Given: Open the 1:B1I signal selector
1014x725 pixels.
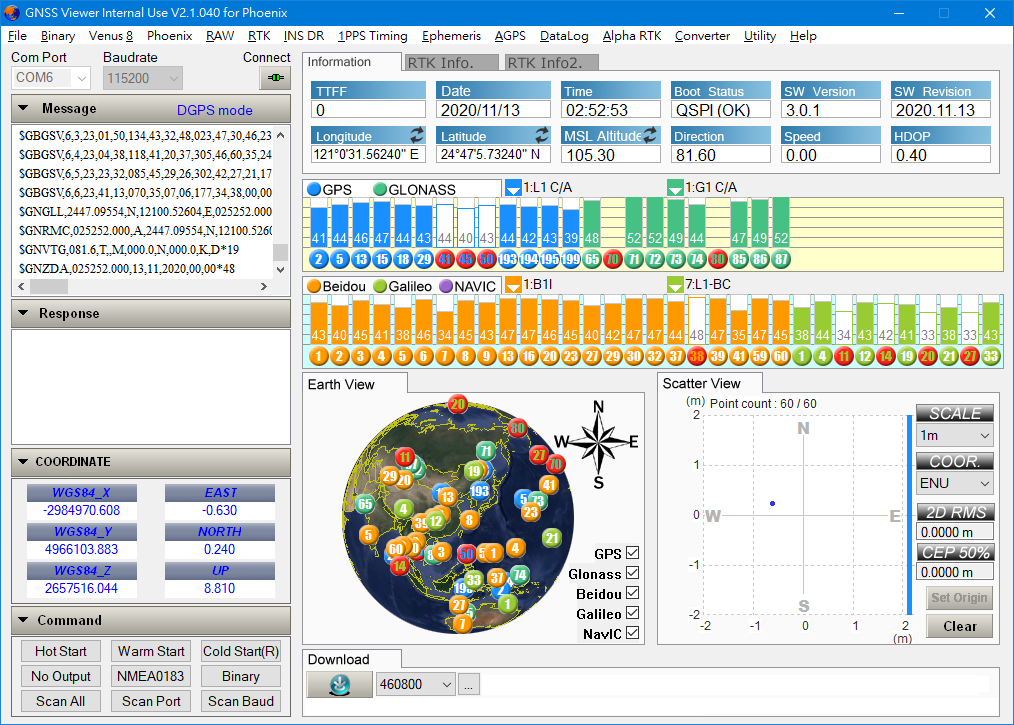Looking at the screenshot, I should click(513, 285).
